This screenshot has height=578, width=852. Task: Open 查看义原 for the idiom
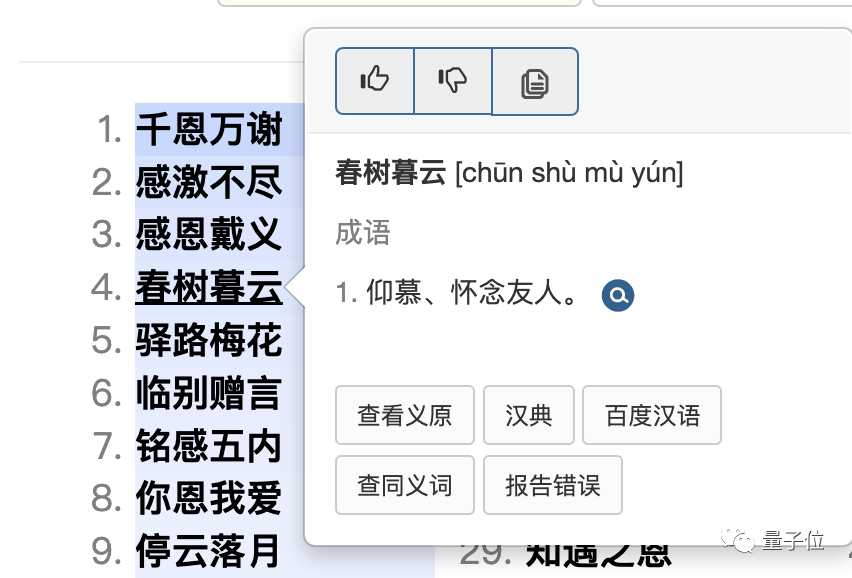point(404,414)
